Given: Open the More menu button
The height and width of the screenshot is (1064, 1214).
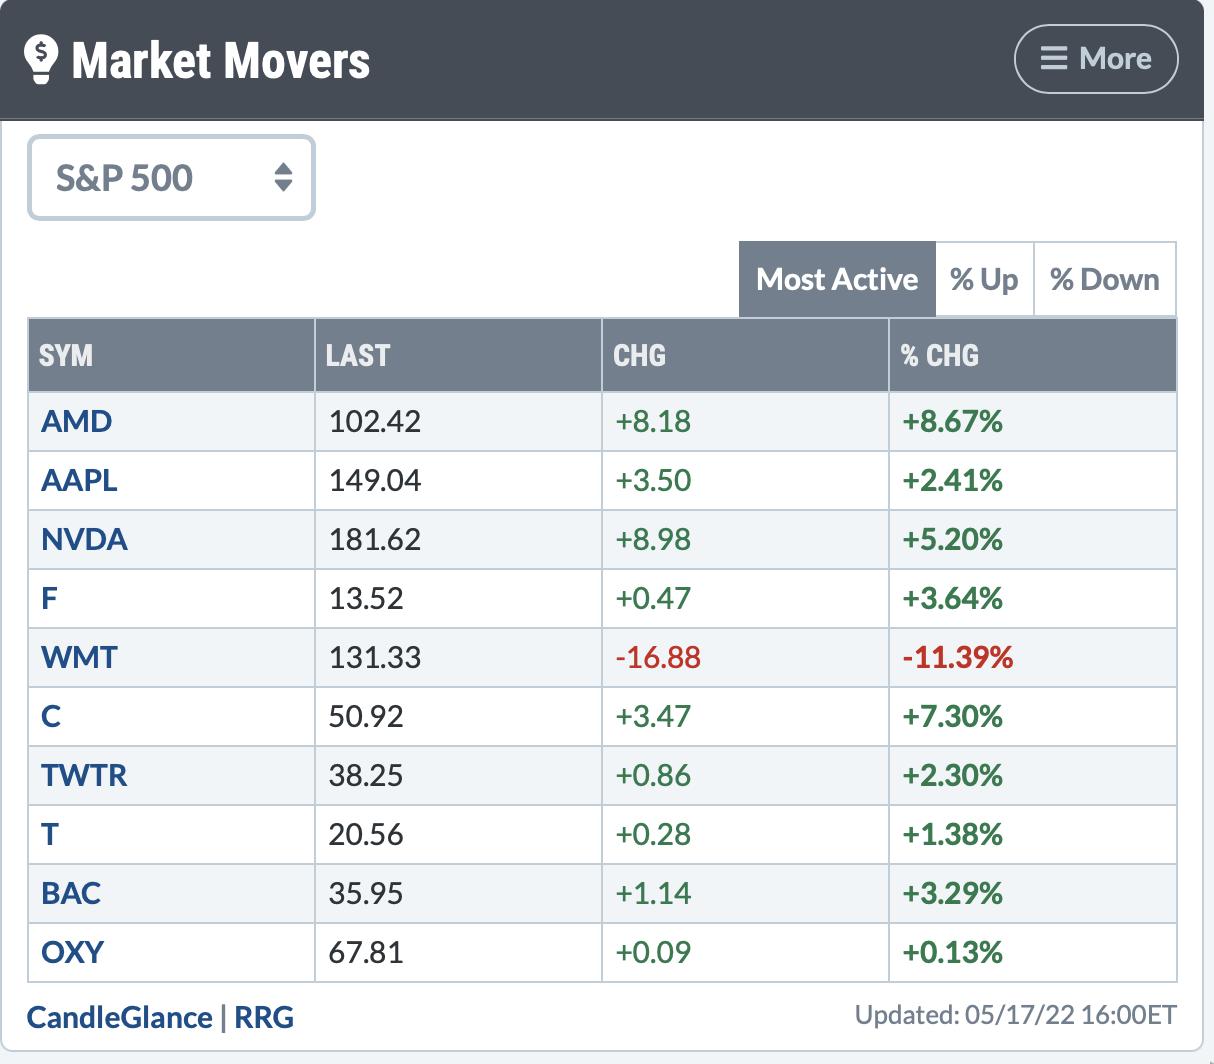Looking at the screenshot, I should click(x=1096, y=59).
